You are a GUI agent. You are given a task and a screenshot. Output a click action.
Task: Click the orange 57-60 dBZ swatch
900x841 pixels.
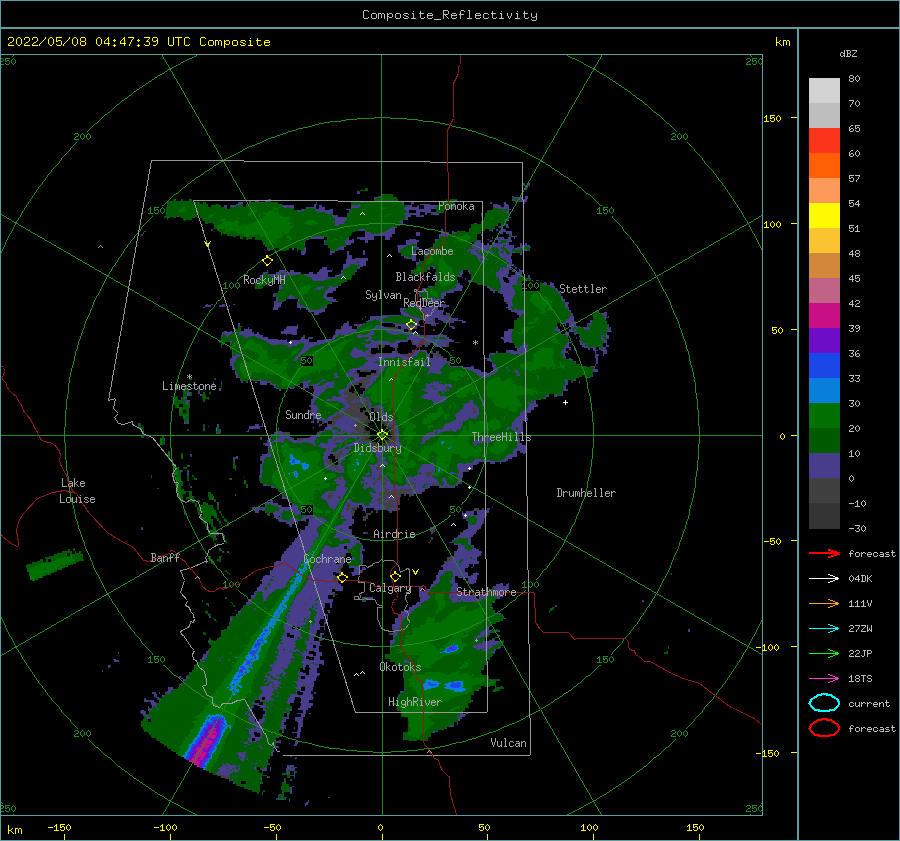[824, 165]
